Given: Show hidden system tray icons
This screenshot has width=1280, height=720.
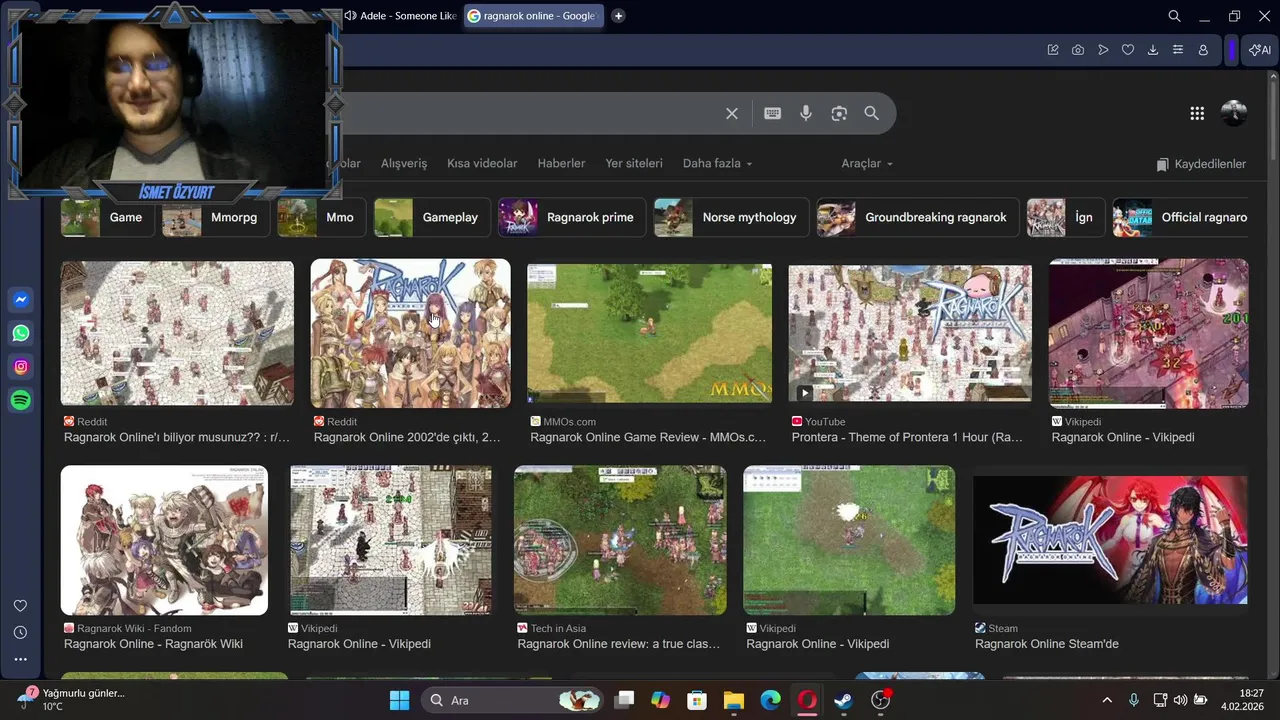Looking at the screenshot, I should [x=1107, y=700].
